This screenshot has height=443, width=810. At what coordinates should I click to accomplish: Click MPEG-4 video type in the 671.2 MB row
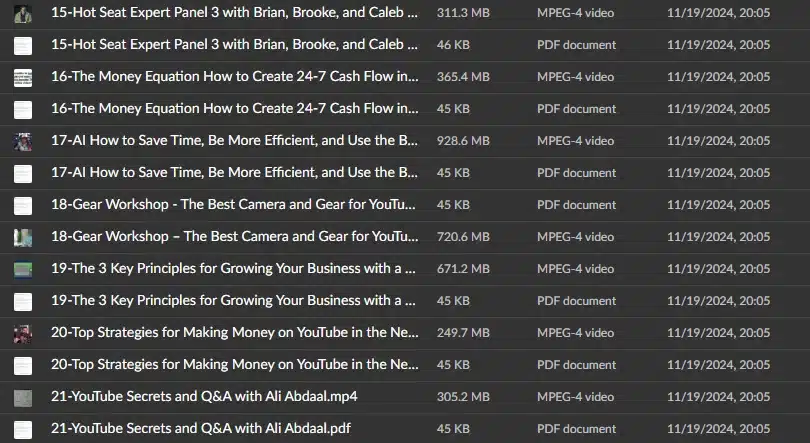(575, 269)
